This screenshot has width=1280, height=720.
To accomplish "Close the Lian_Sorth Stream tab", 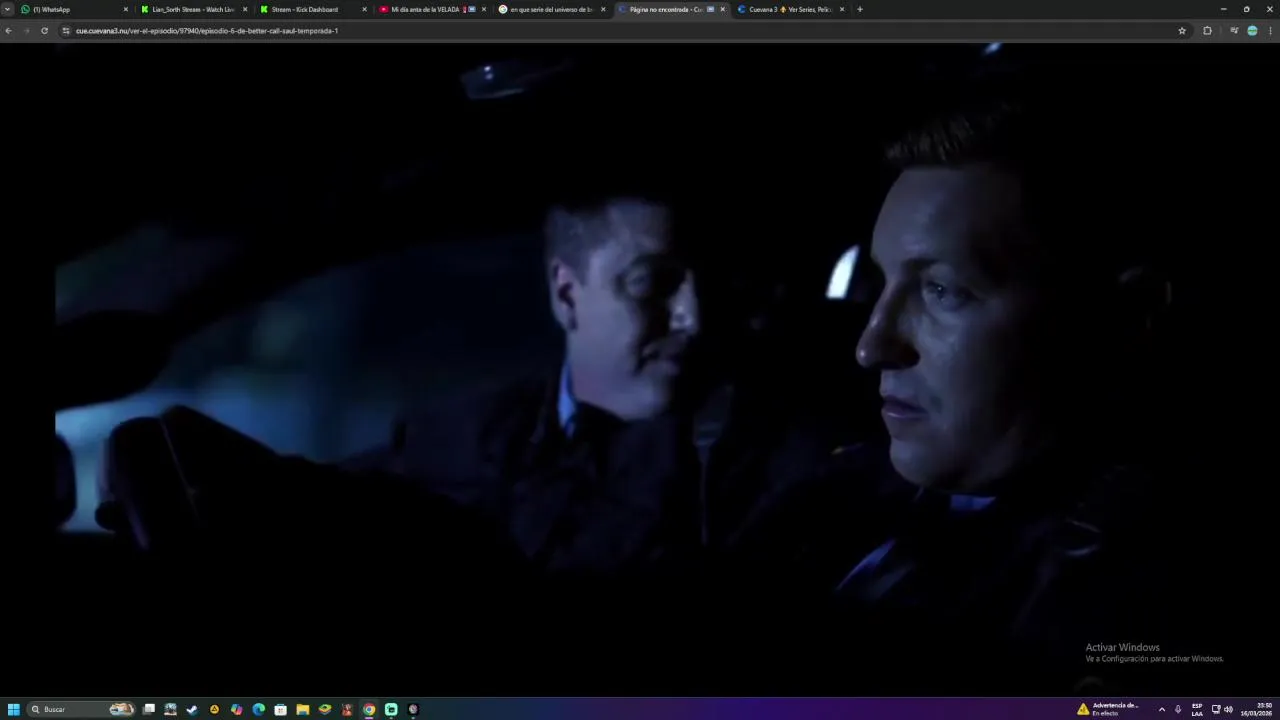I will click(245, 9).
